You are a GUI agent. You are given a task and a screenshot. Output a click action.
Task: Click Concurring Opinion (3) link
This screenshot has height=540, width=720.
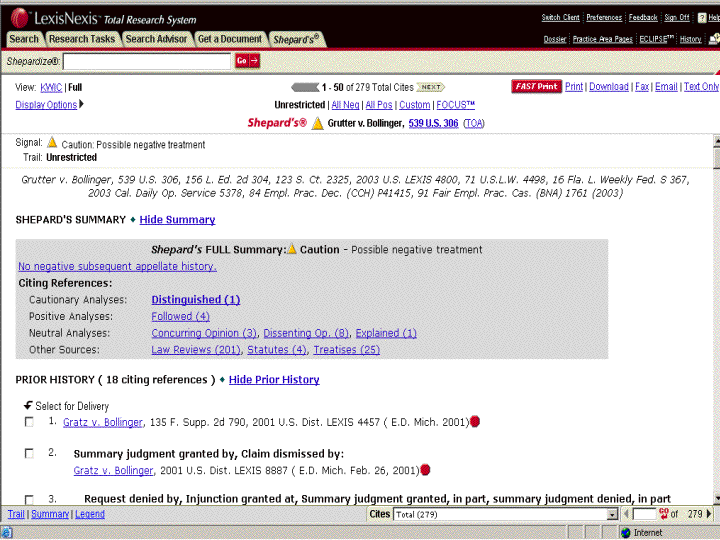[204, 333]
